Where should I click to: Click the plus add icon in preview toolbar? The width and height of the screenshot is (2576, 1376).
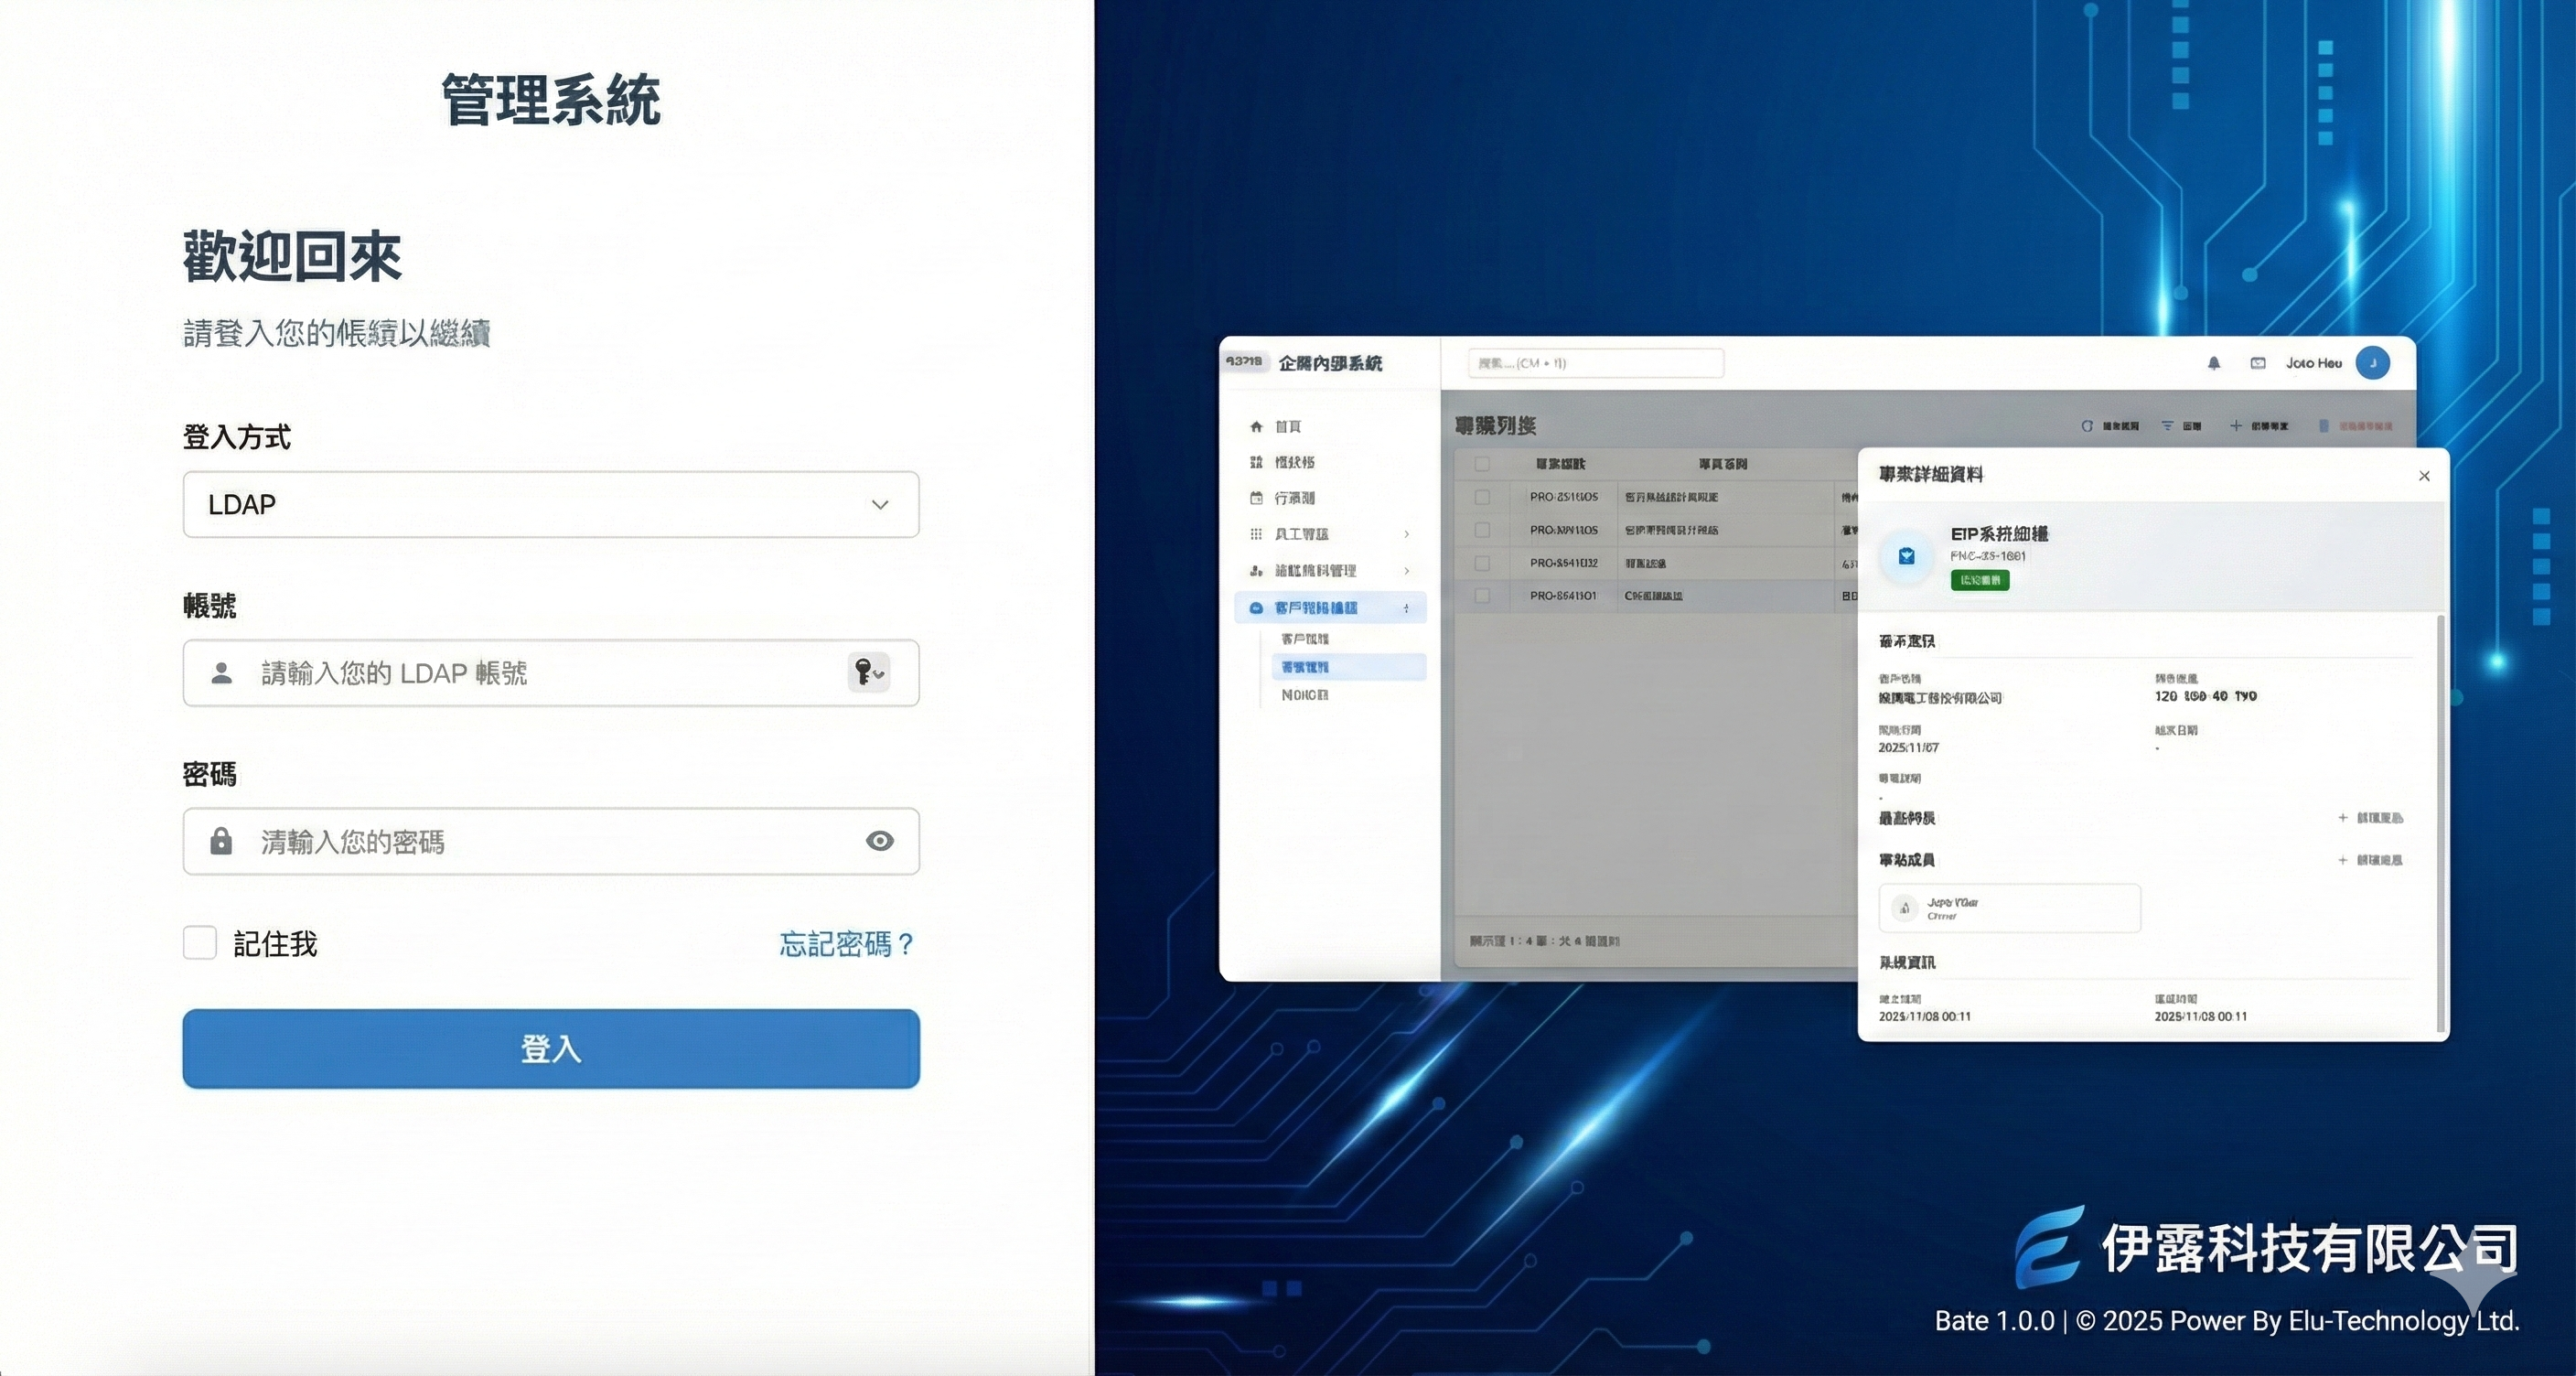point(2236,426)
